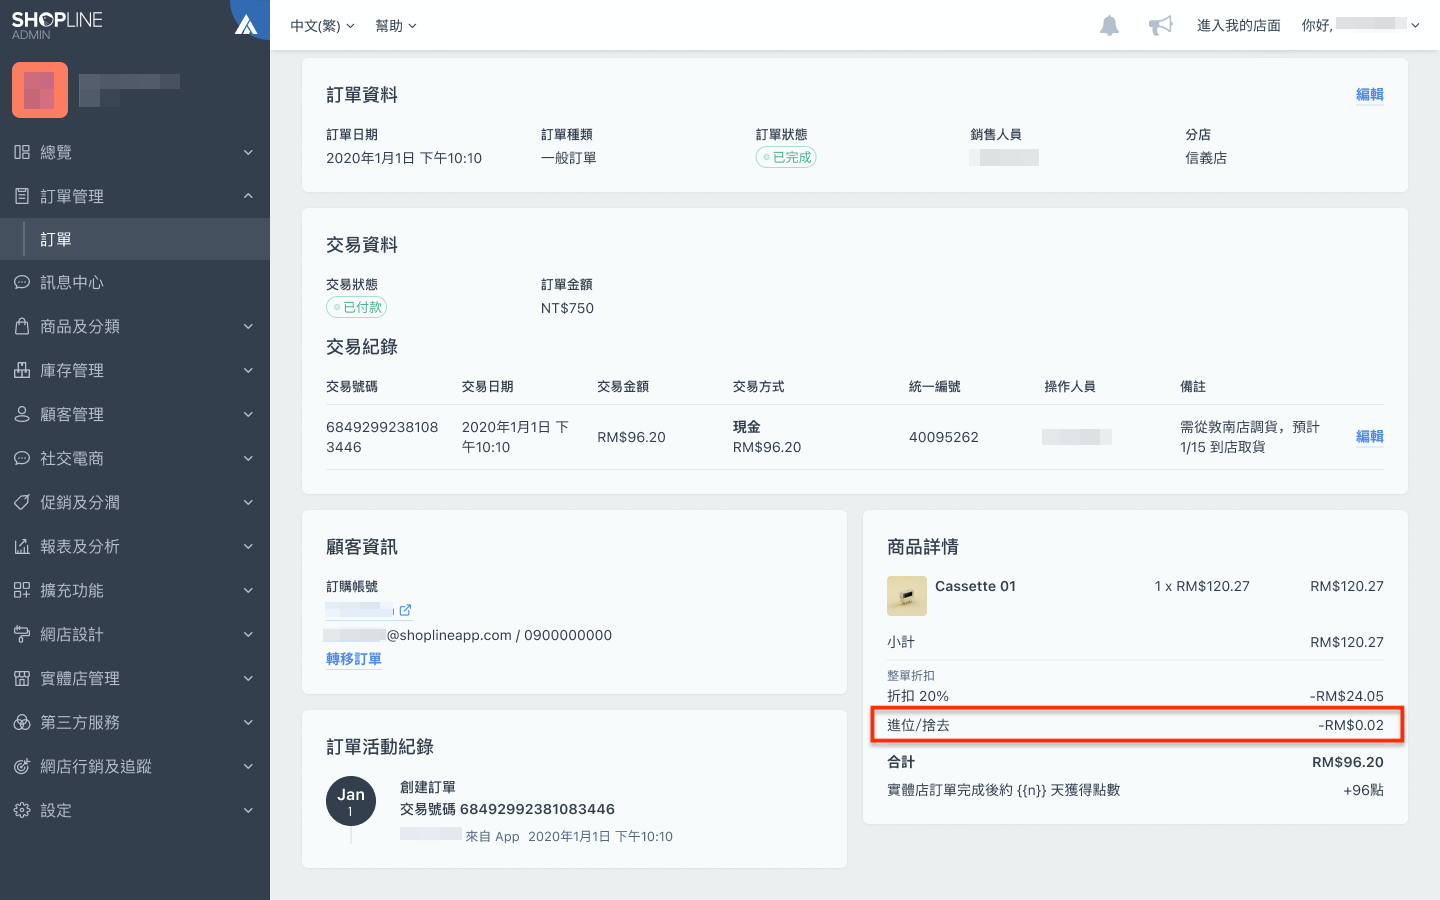Expand the 商品及分類 chevron
The height and width of the screenshot is (900, 1440).
(x=248, y=326)
